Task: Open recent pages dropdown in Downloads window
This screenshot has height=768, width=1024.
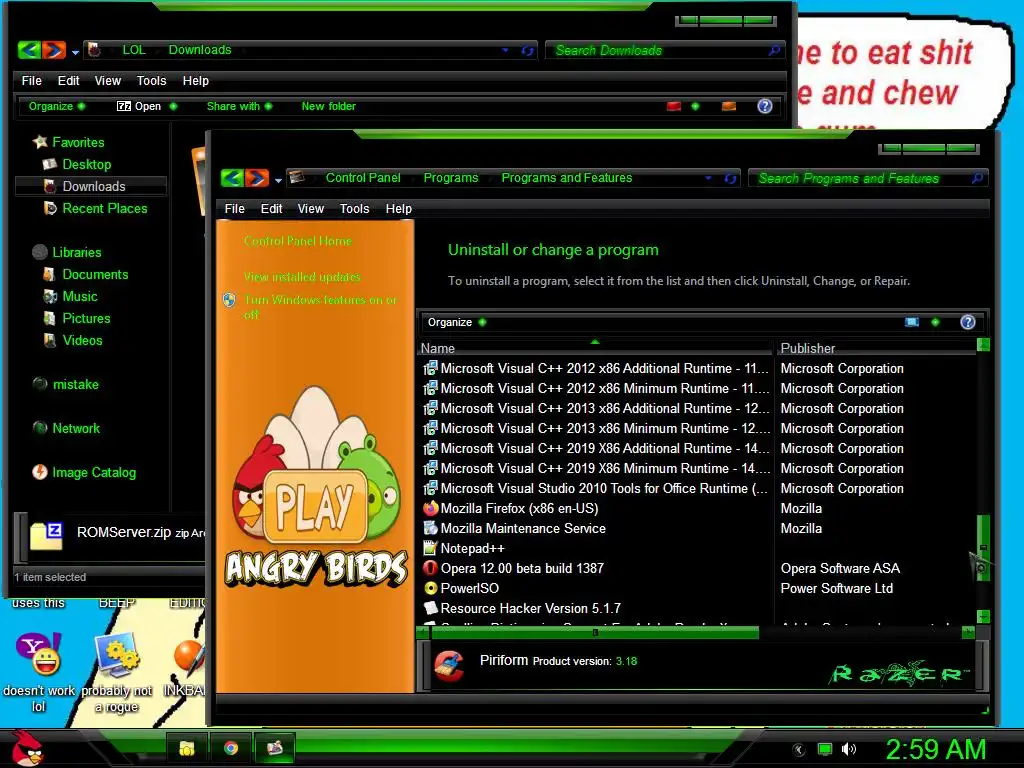Action: coord(75,52)
